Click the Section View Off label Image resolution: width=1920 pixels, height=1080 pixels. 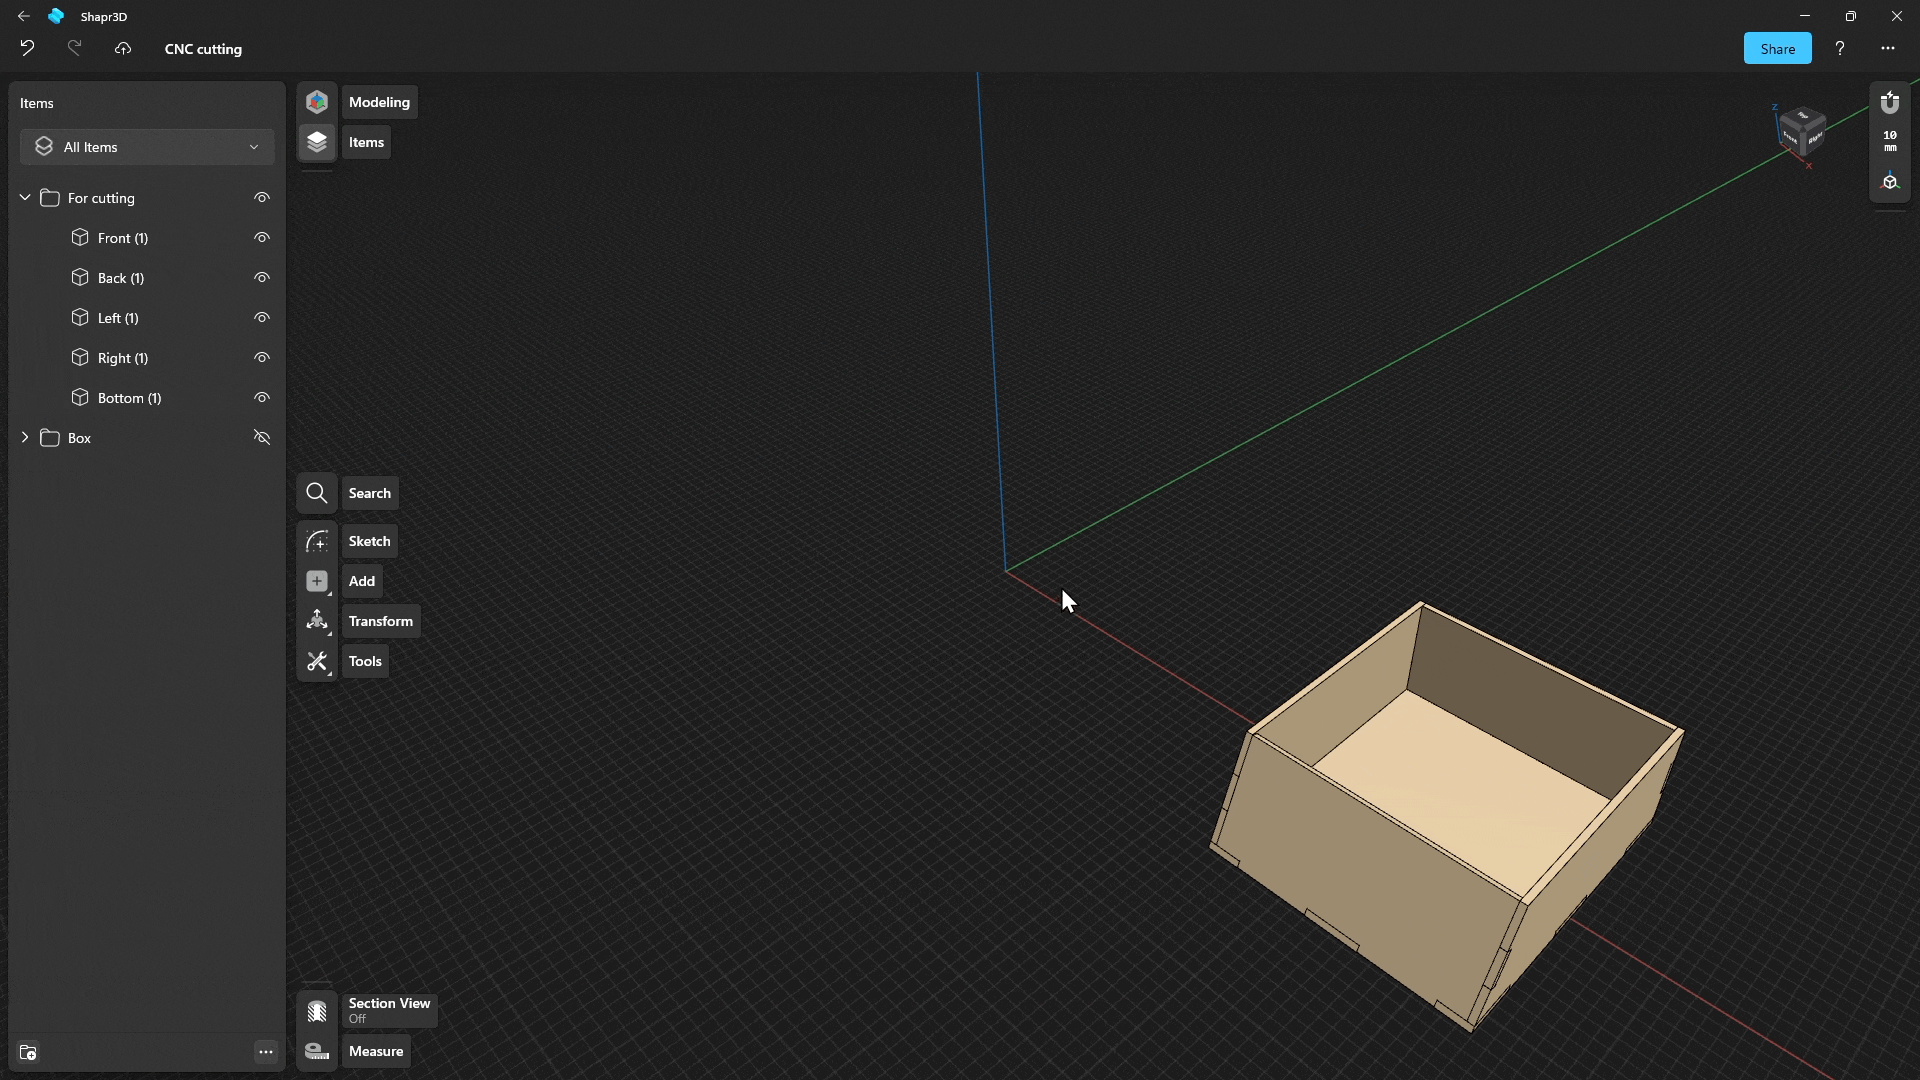point(389,1010)
